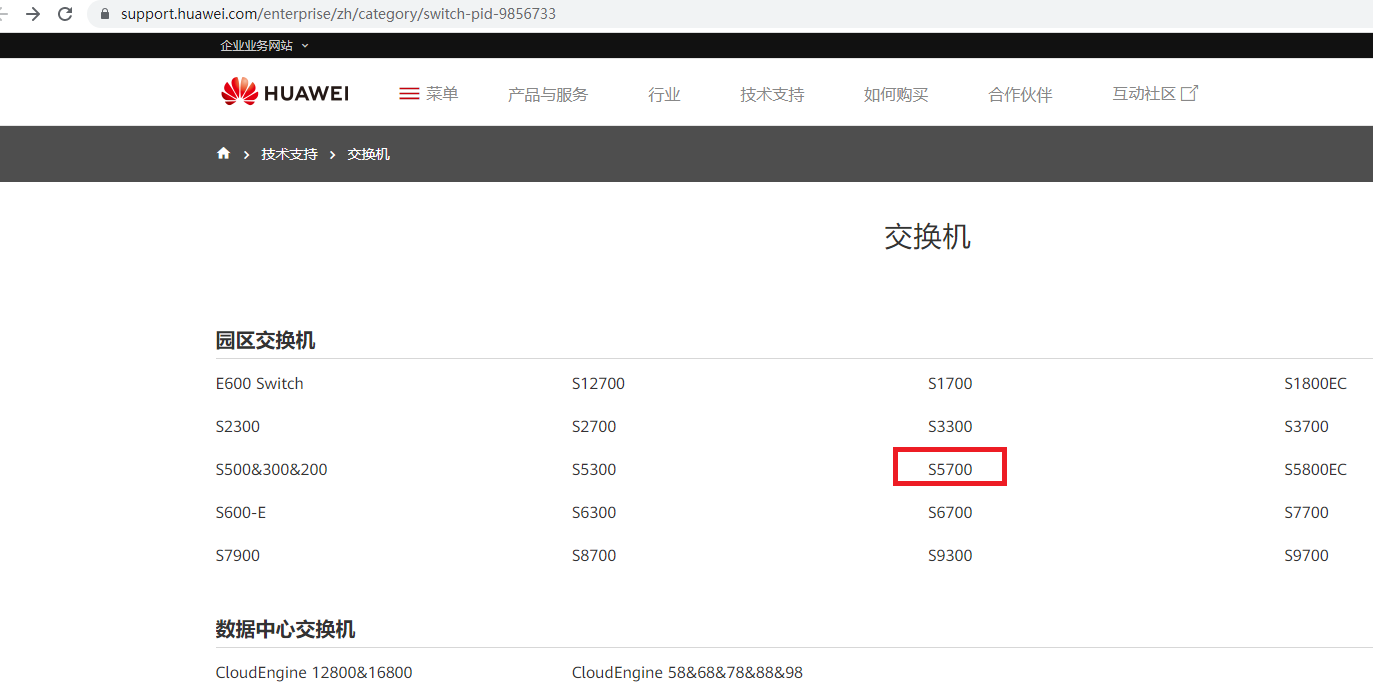Open the Huawei logo homepage link
This screenshot has height=696, width=1373.
[285, 92]
